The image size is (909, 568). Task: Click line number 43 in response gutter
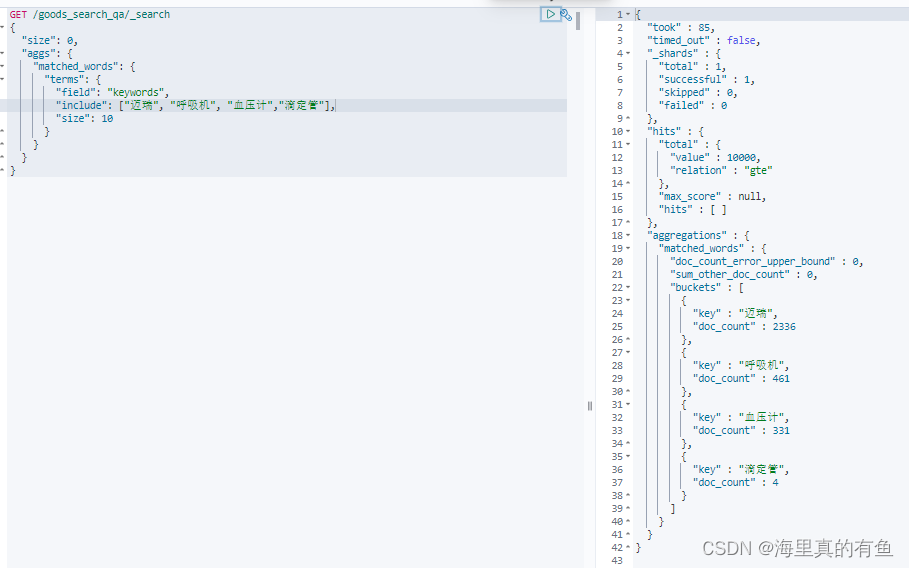coord(616,560)
